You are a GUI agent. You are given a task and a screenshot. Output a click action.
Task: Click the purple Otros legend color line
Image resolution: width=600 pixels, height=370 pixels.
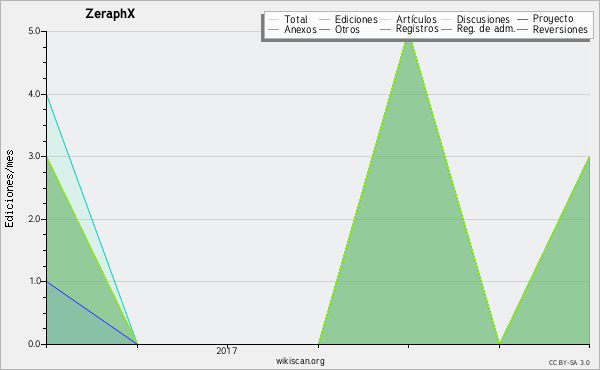pos(324,29)
